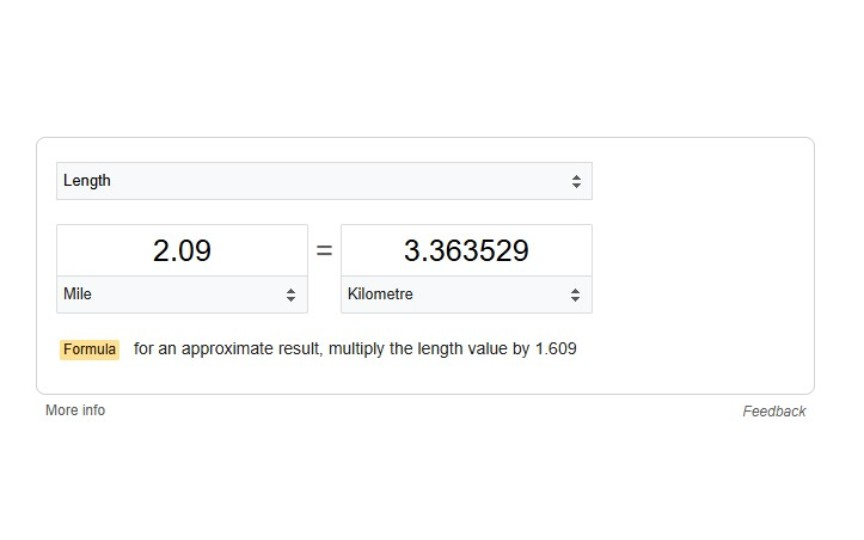Screen dimensions: 864x540
Task: Click the arrows icon beside Kilometre
Action: tap(575, 295)
